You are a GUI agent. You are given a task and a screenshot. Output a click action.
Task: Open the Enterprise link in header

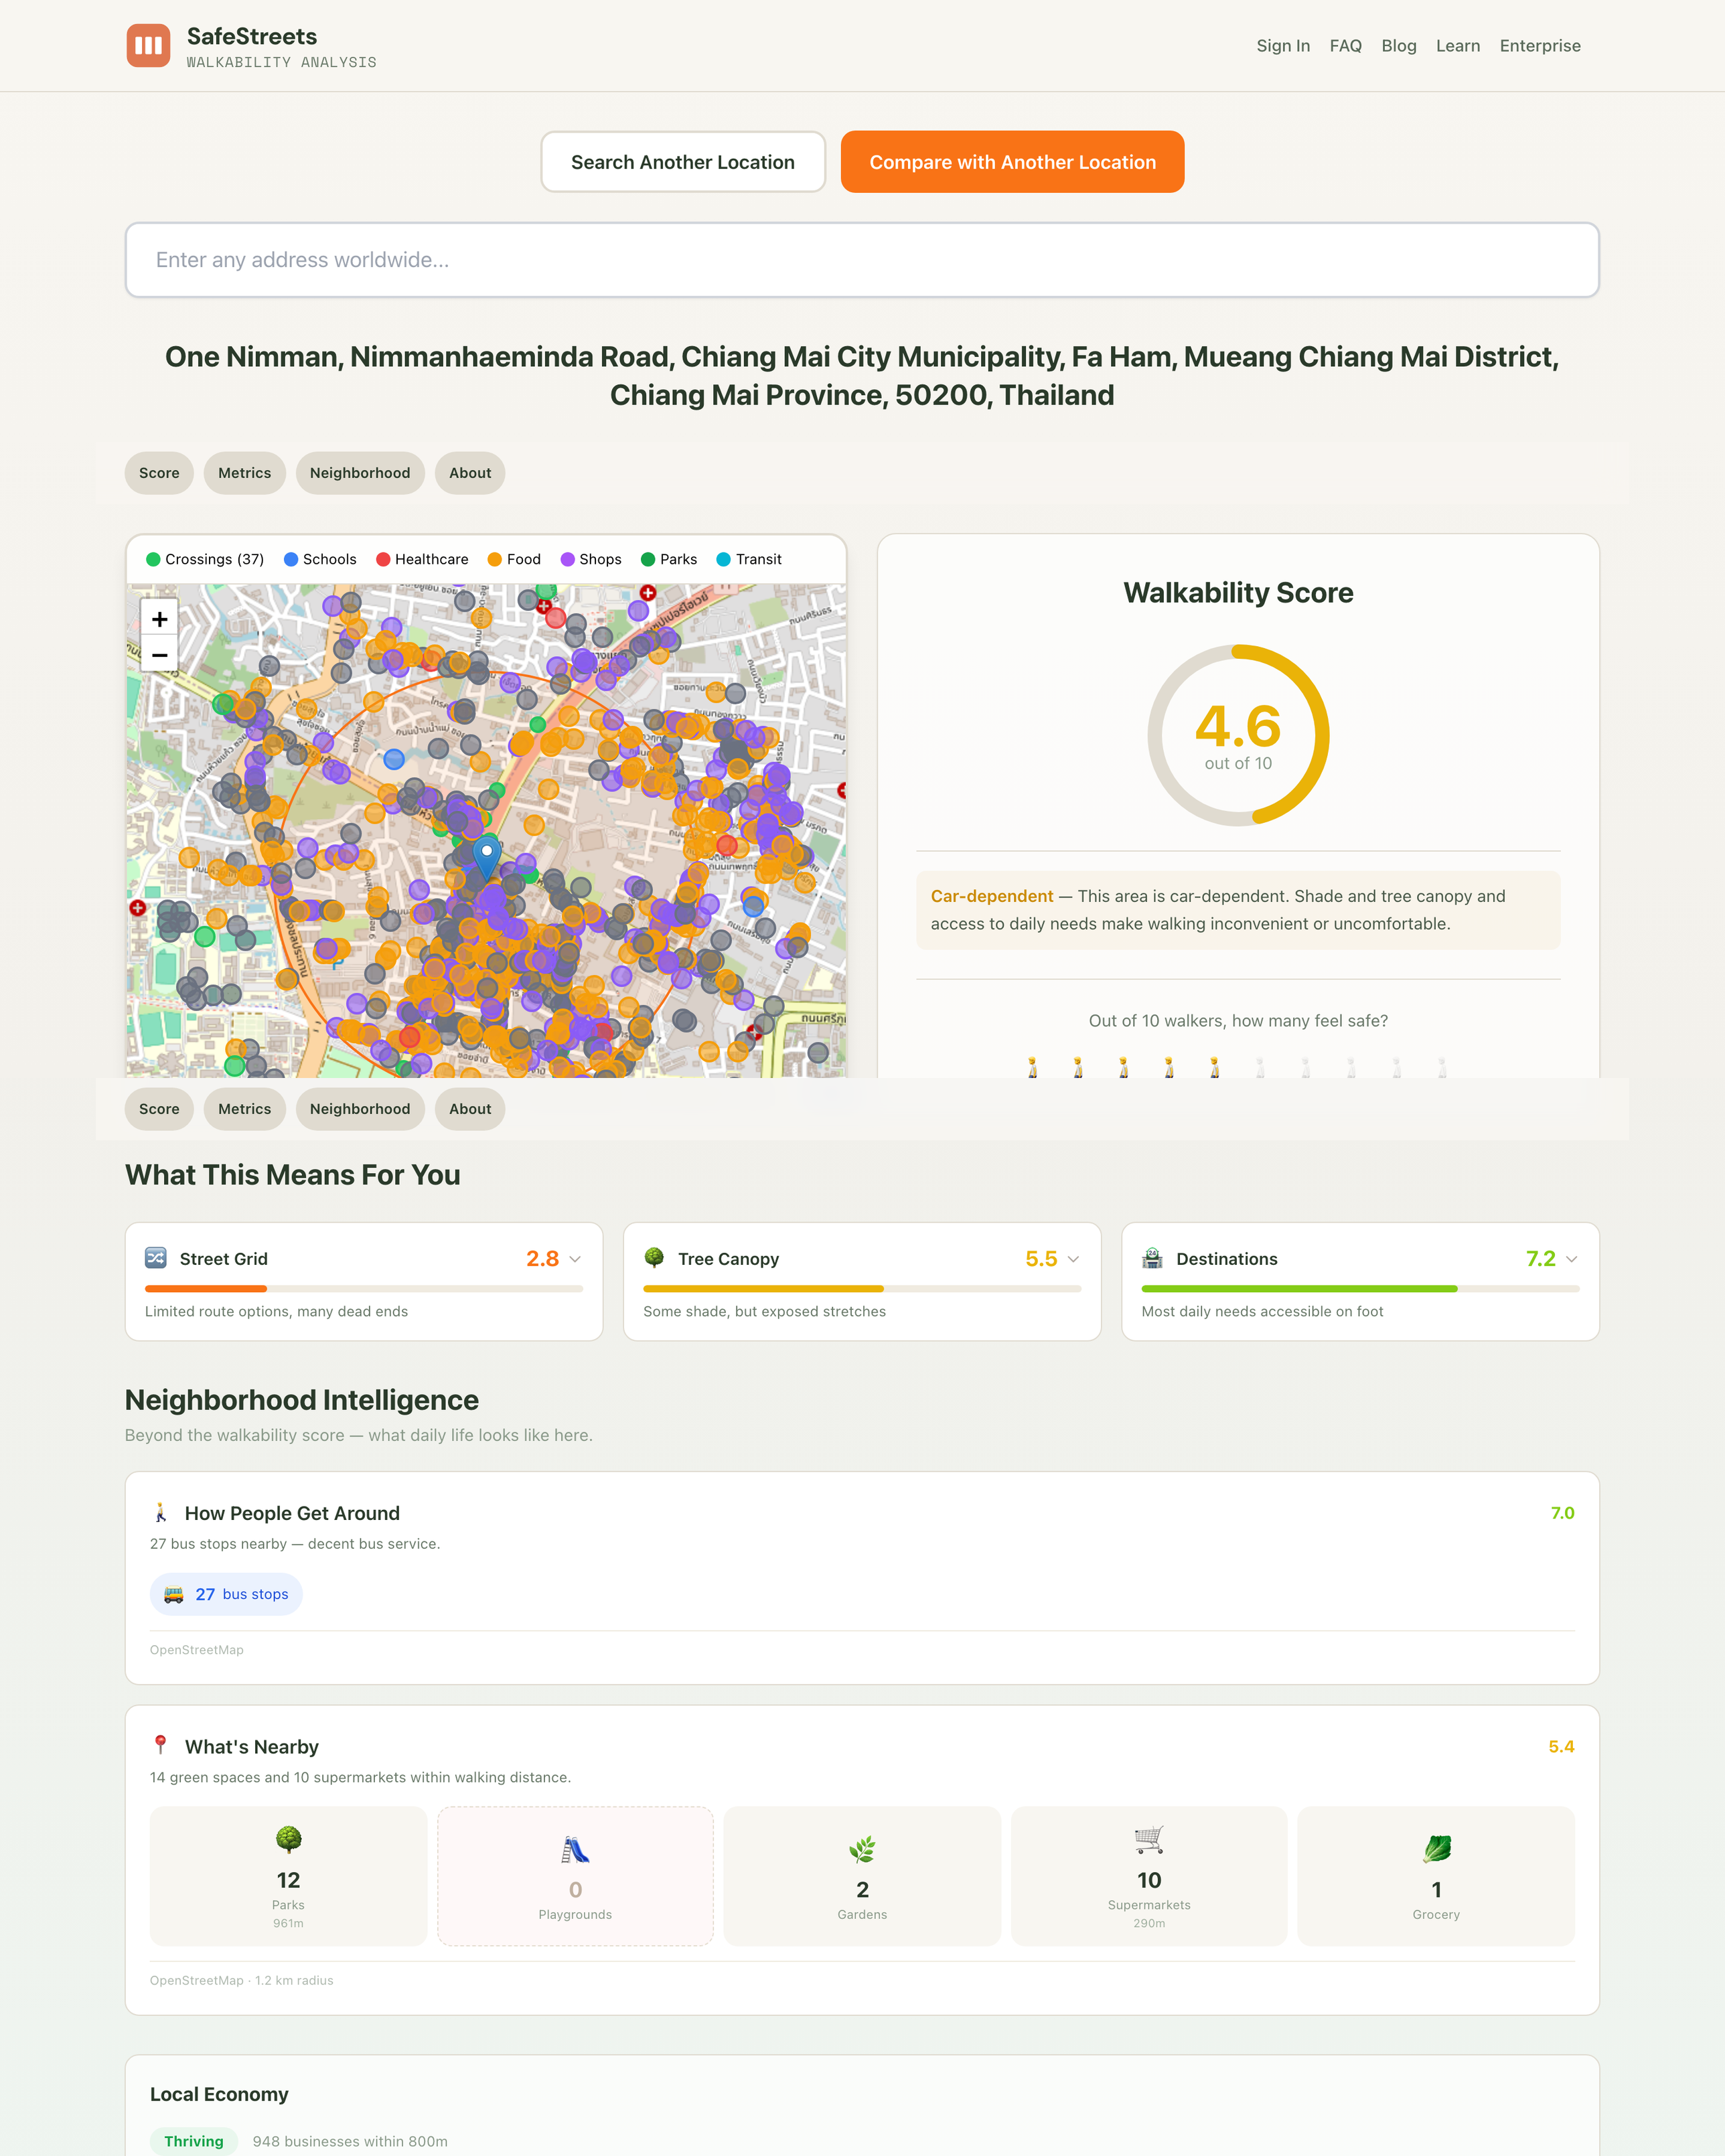(x=1539, y=46)
